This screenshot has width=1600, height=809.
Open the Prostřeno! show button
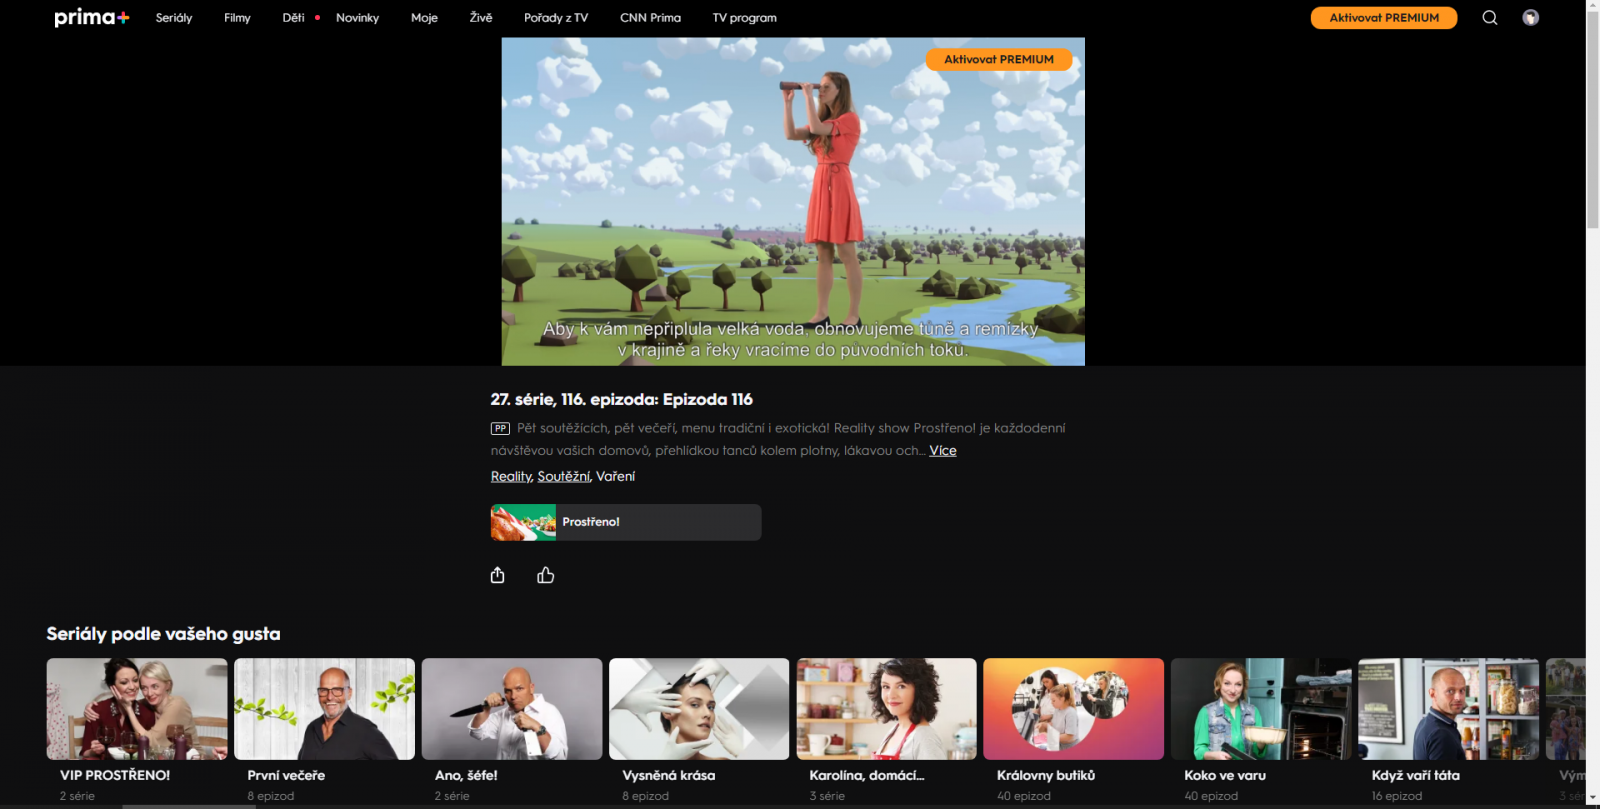(626, 522)
